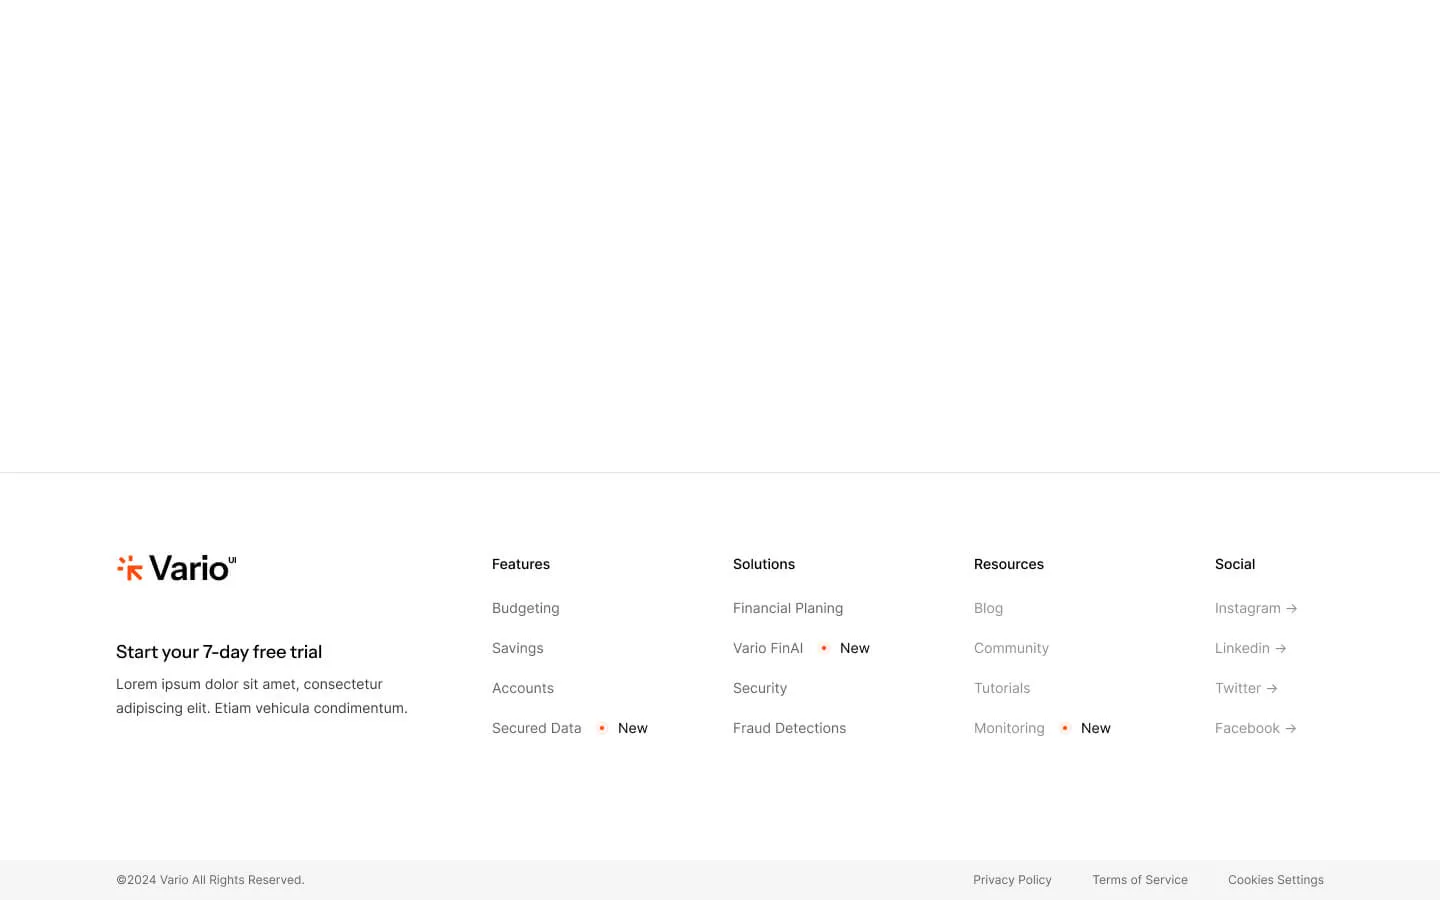Screen dimensions: 1440x900
Task: Click the arrow icon next to Linkedin
Action: coord(1280,648)
